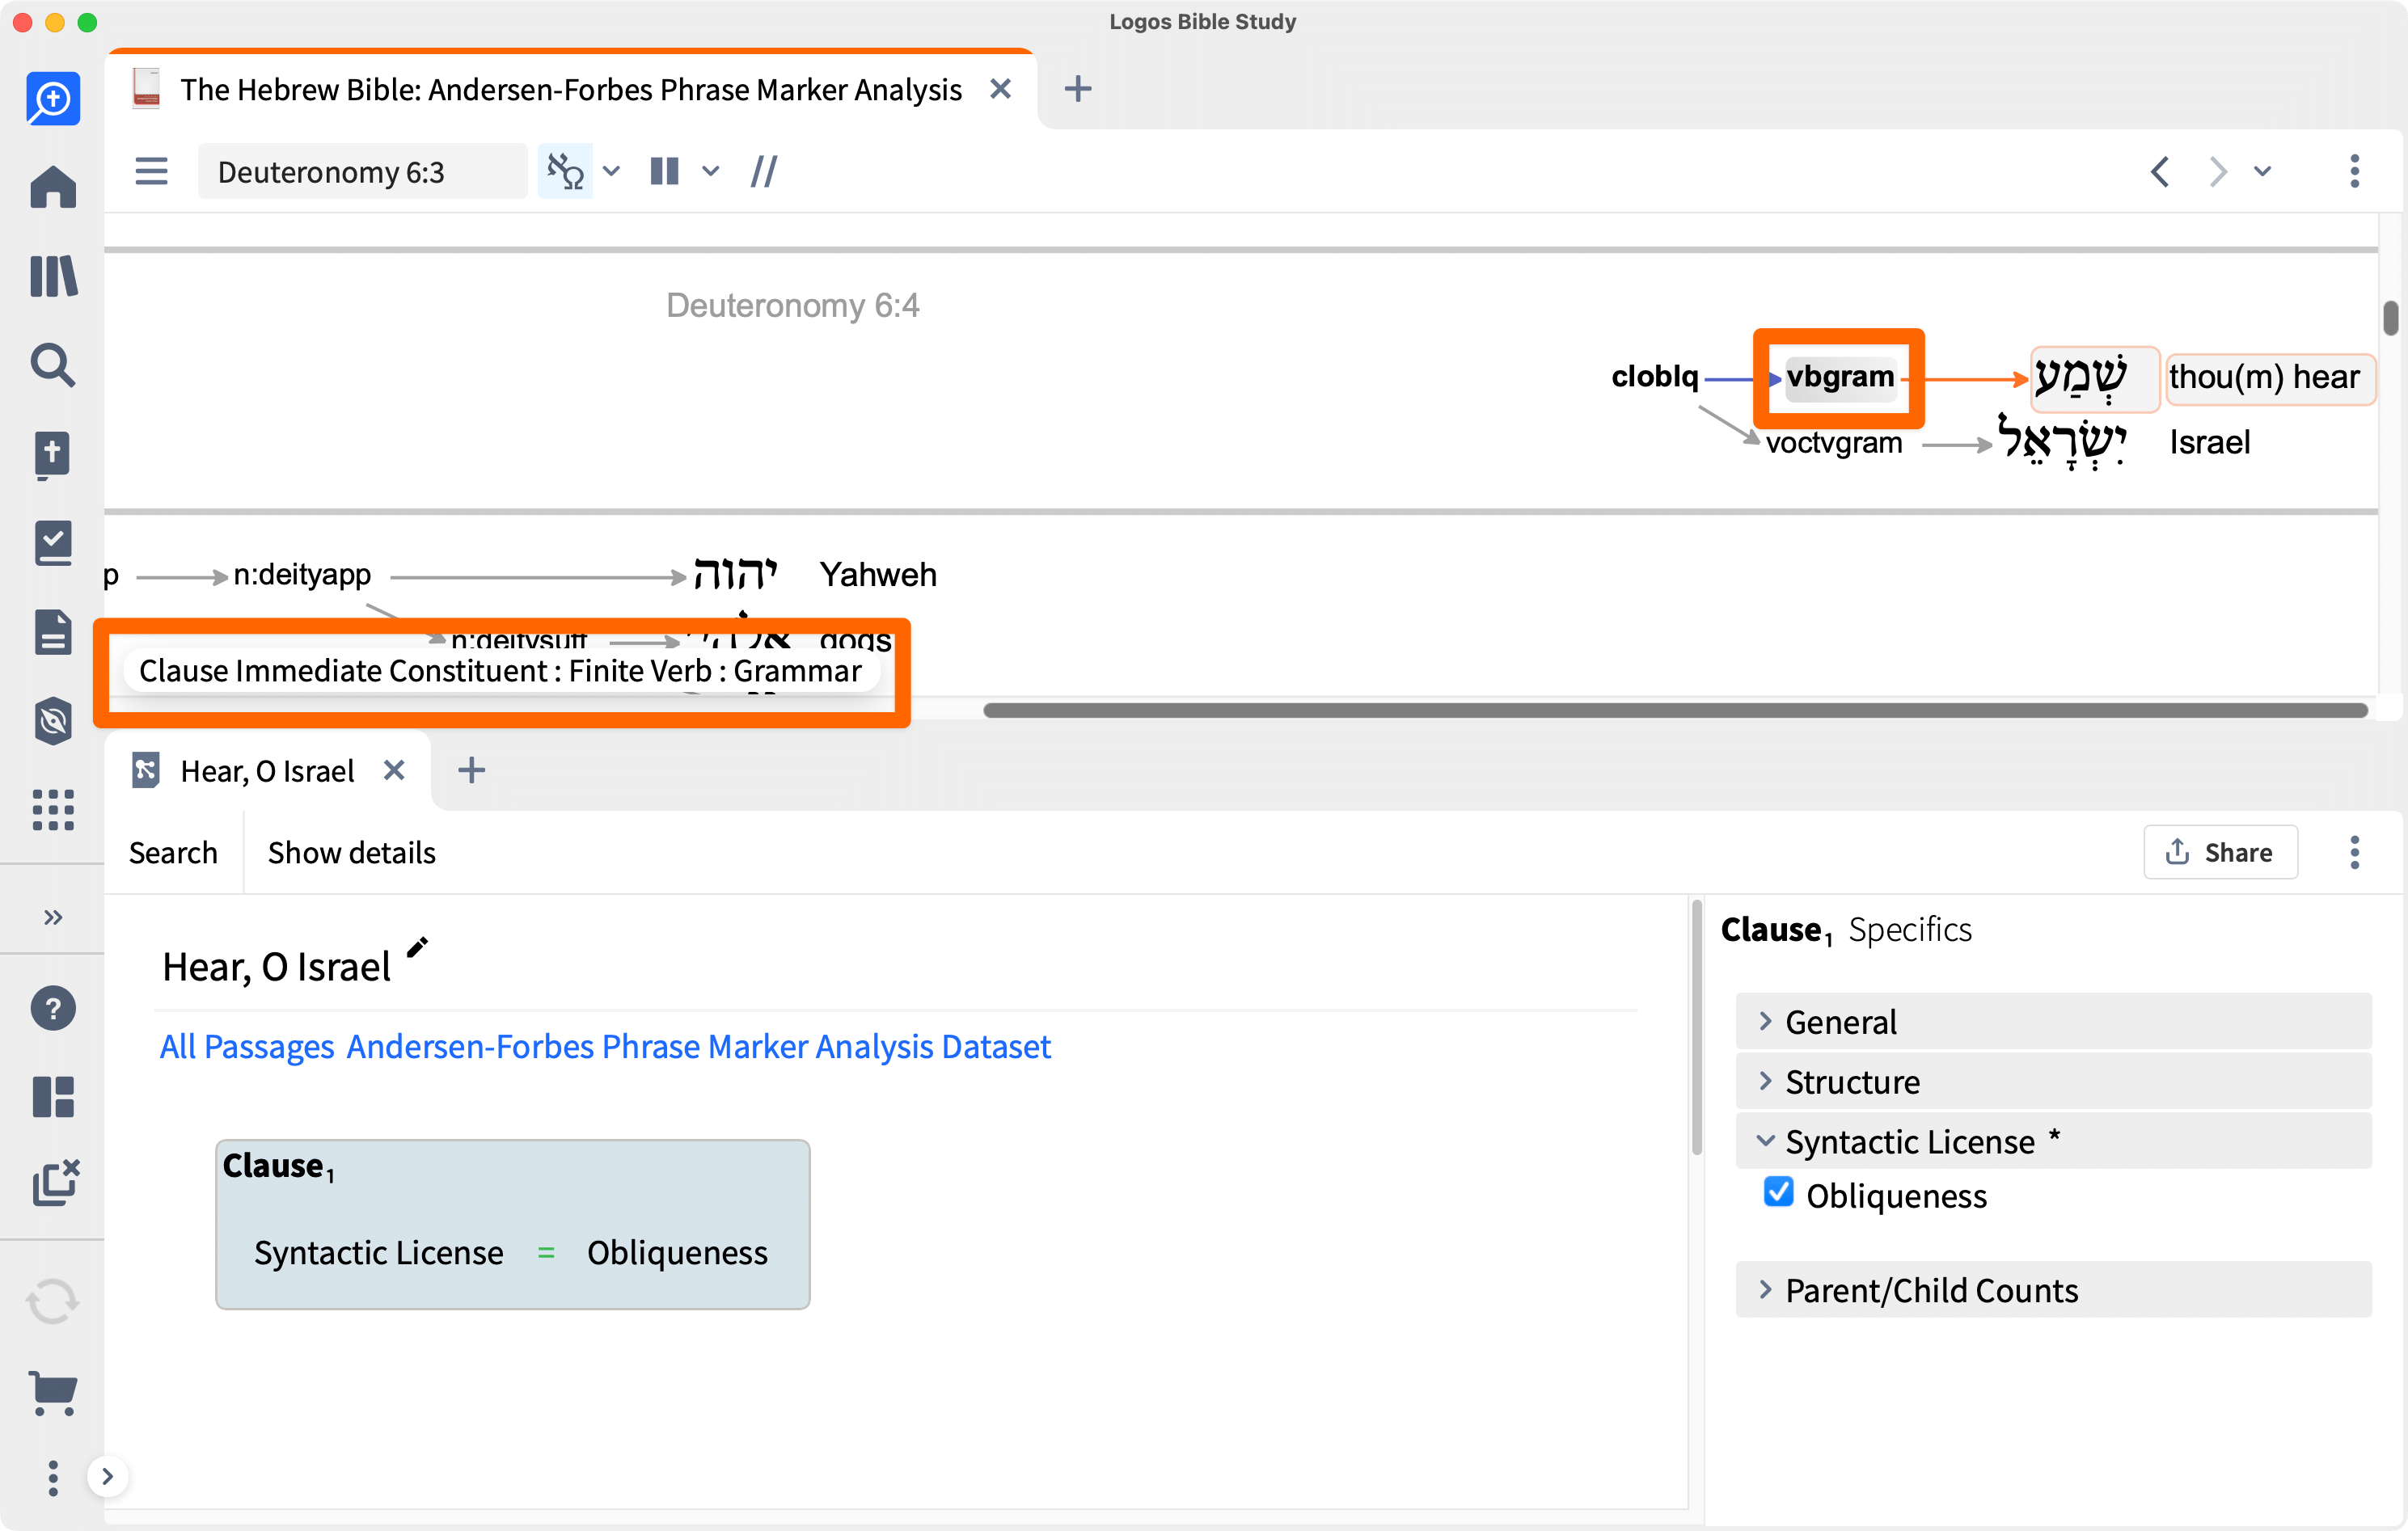Open the shield icon in the sidebar

(x=53, y=721)
